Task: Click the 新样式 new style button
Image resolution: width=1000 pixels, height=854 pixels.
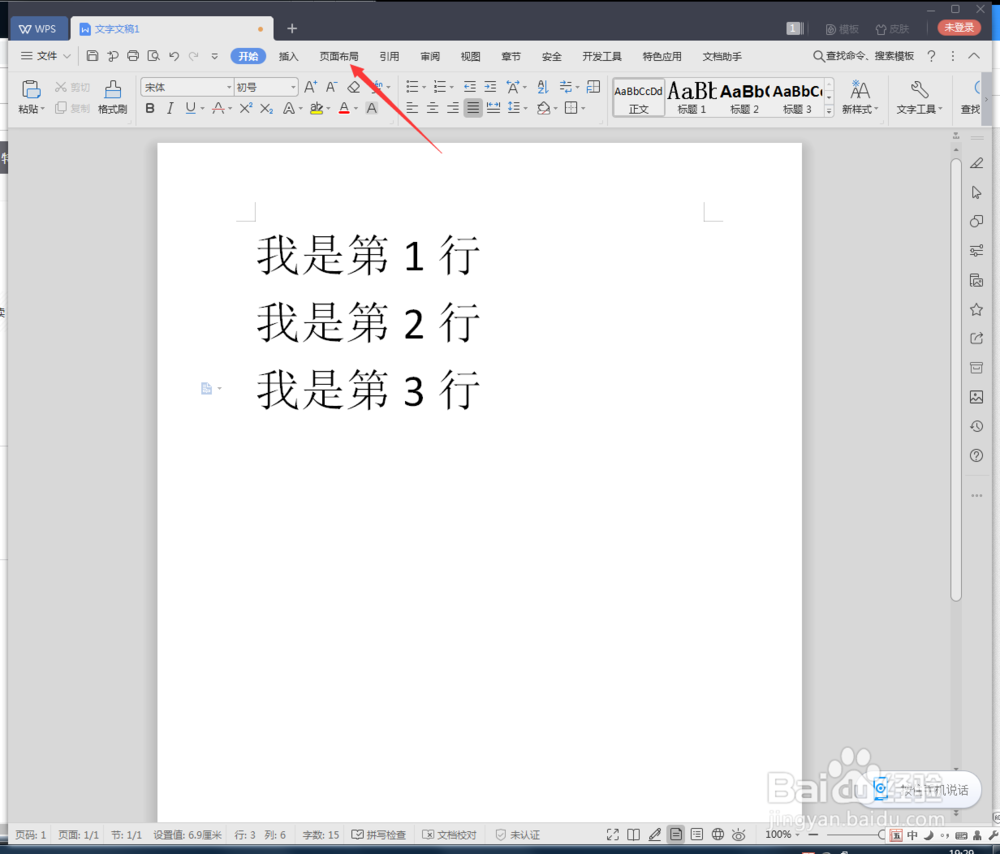Action: pyautogui.click(x=859, y=97)
